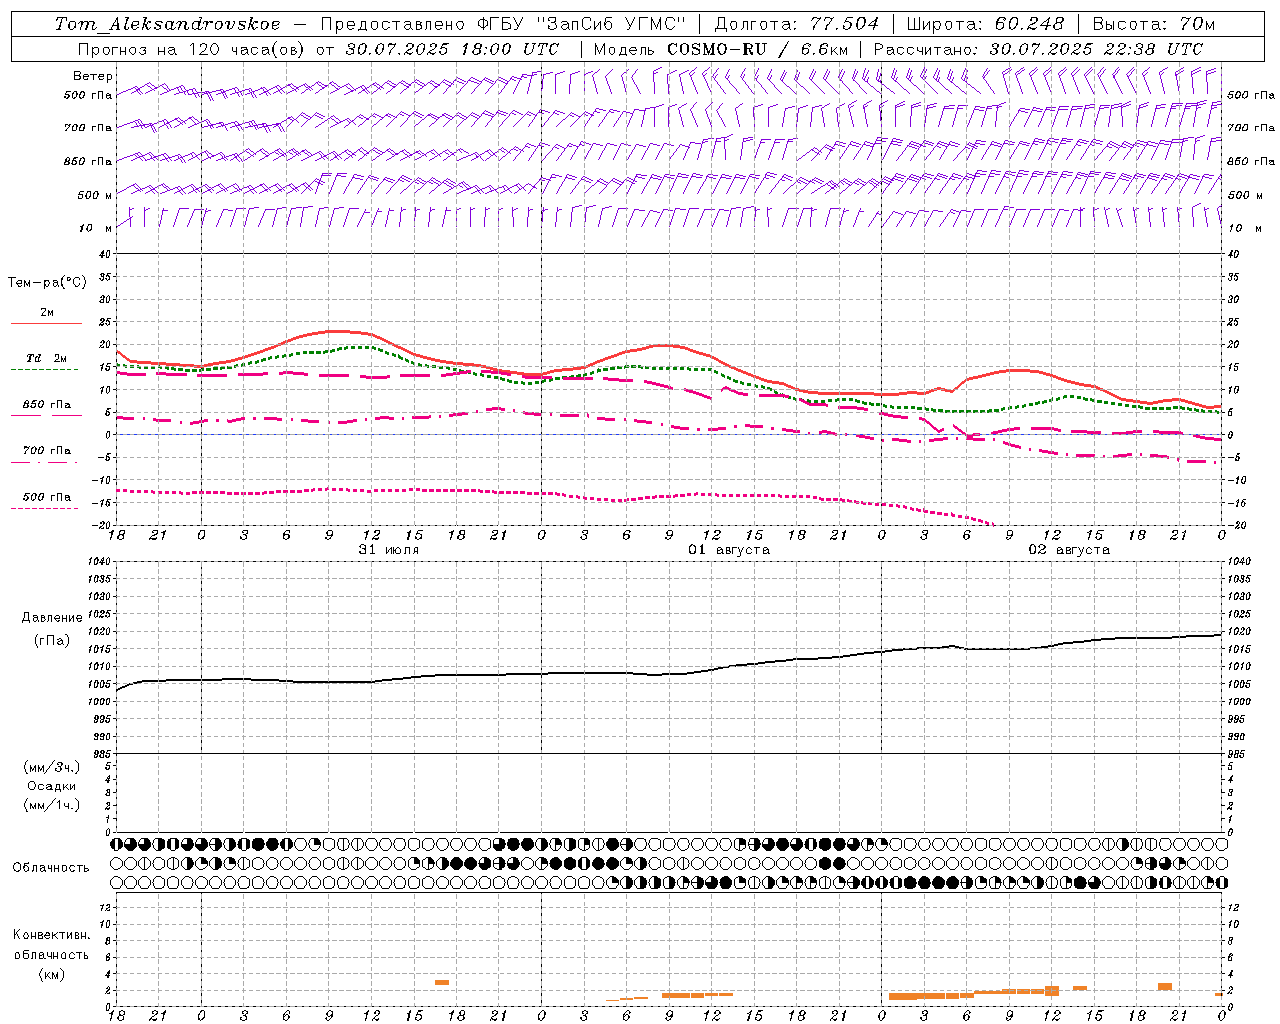Screen dimensions: 1280x1024
Task: Click the 10 м wind level label on left
Action: [x=95, y=228]
